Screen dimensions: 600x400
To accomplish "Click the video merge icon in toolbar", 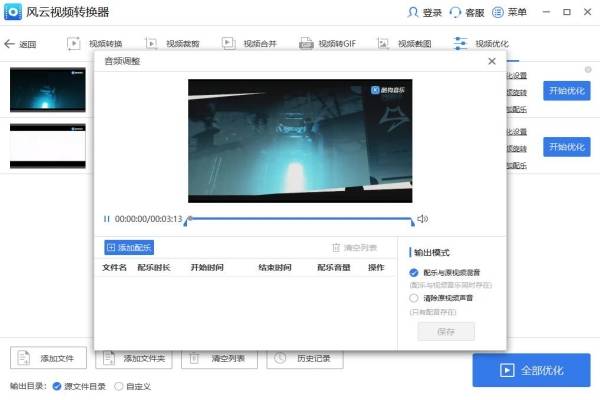I will (x=229, y=43).
